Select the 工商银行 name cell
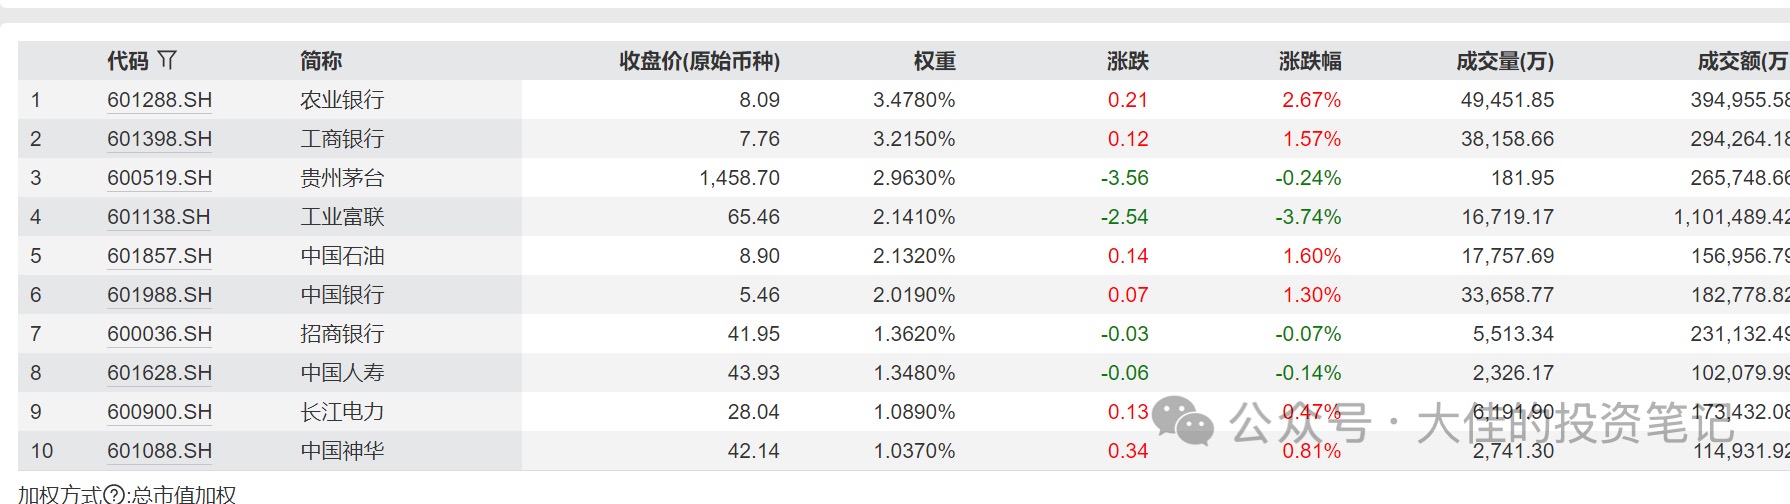 342,139
